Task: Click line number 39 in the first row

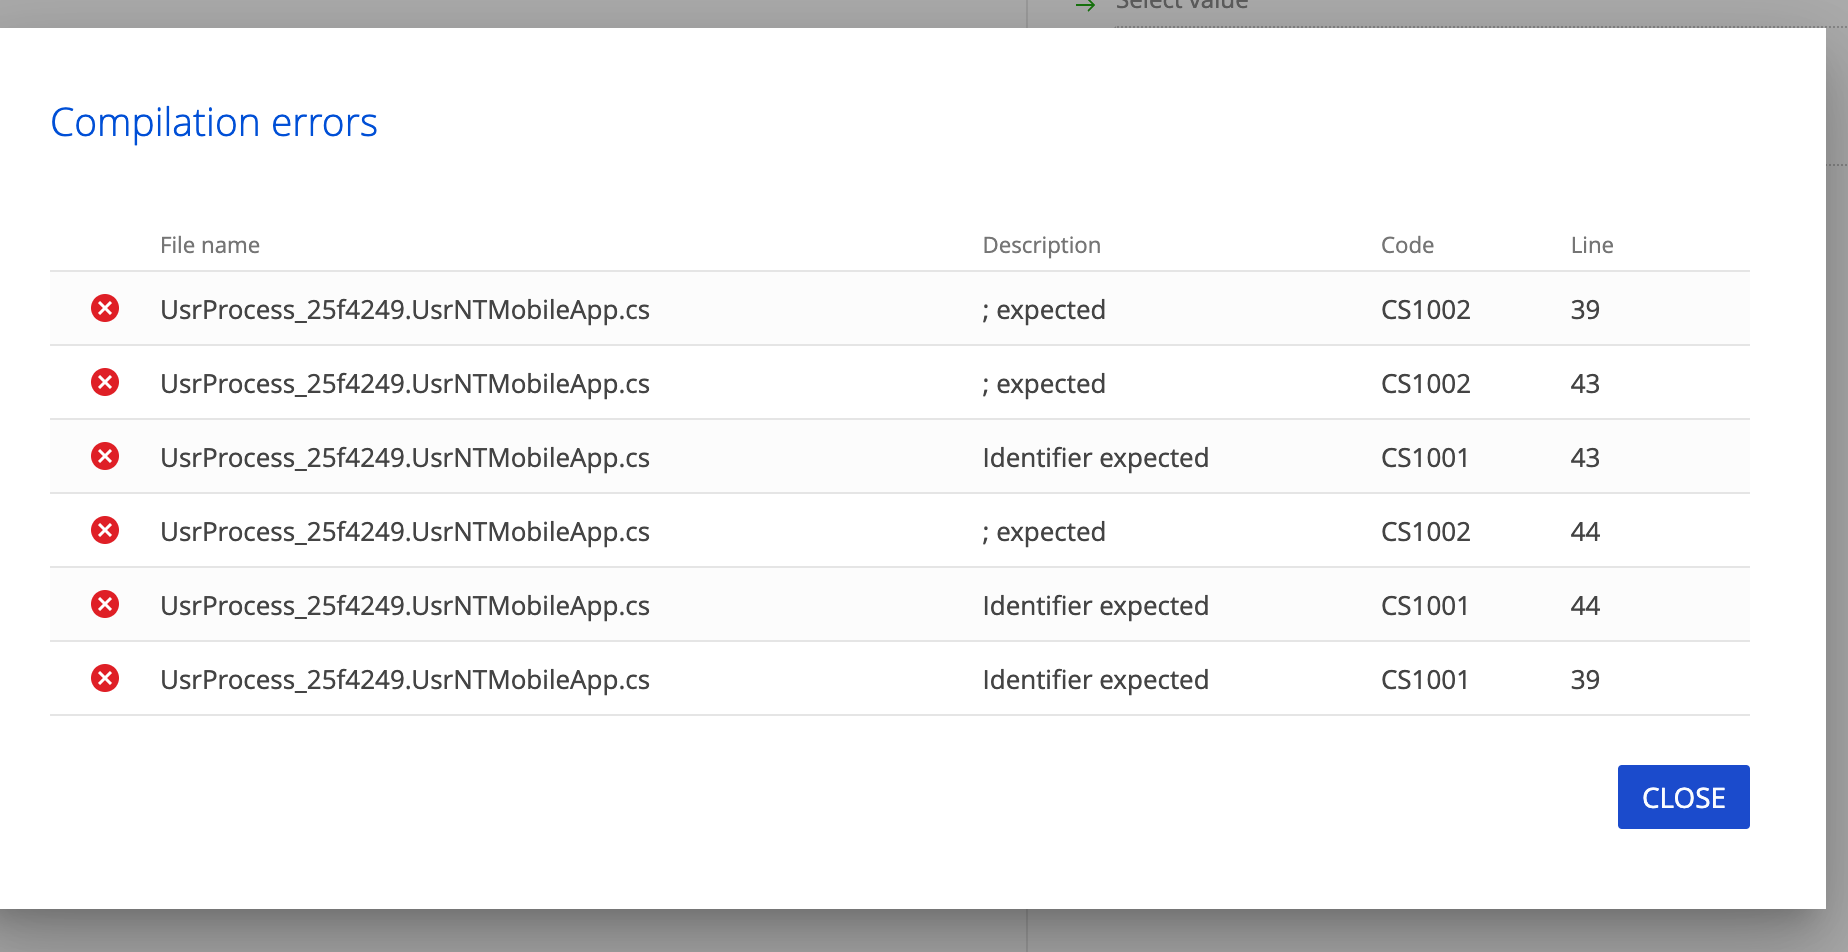Action: [x=1585, y=310]
